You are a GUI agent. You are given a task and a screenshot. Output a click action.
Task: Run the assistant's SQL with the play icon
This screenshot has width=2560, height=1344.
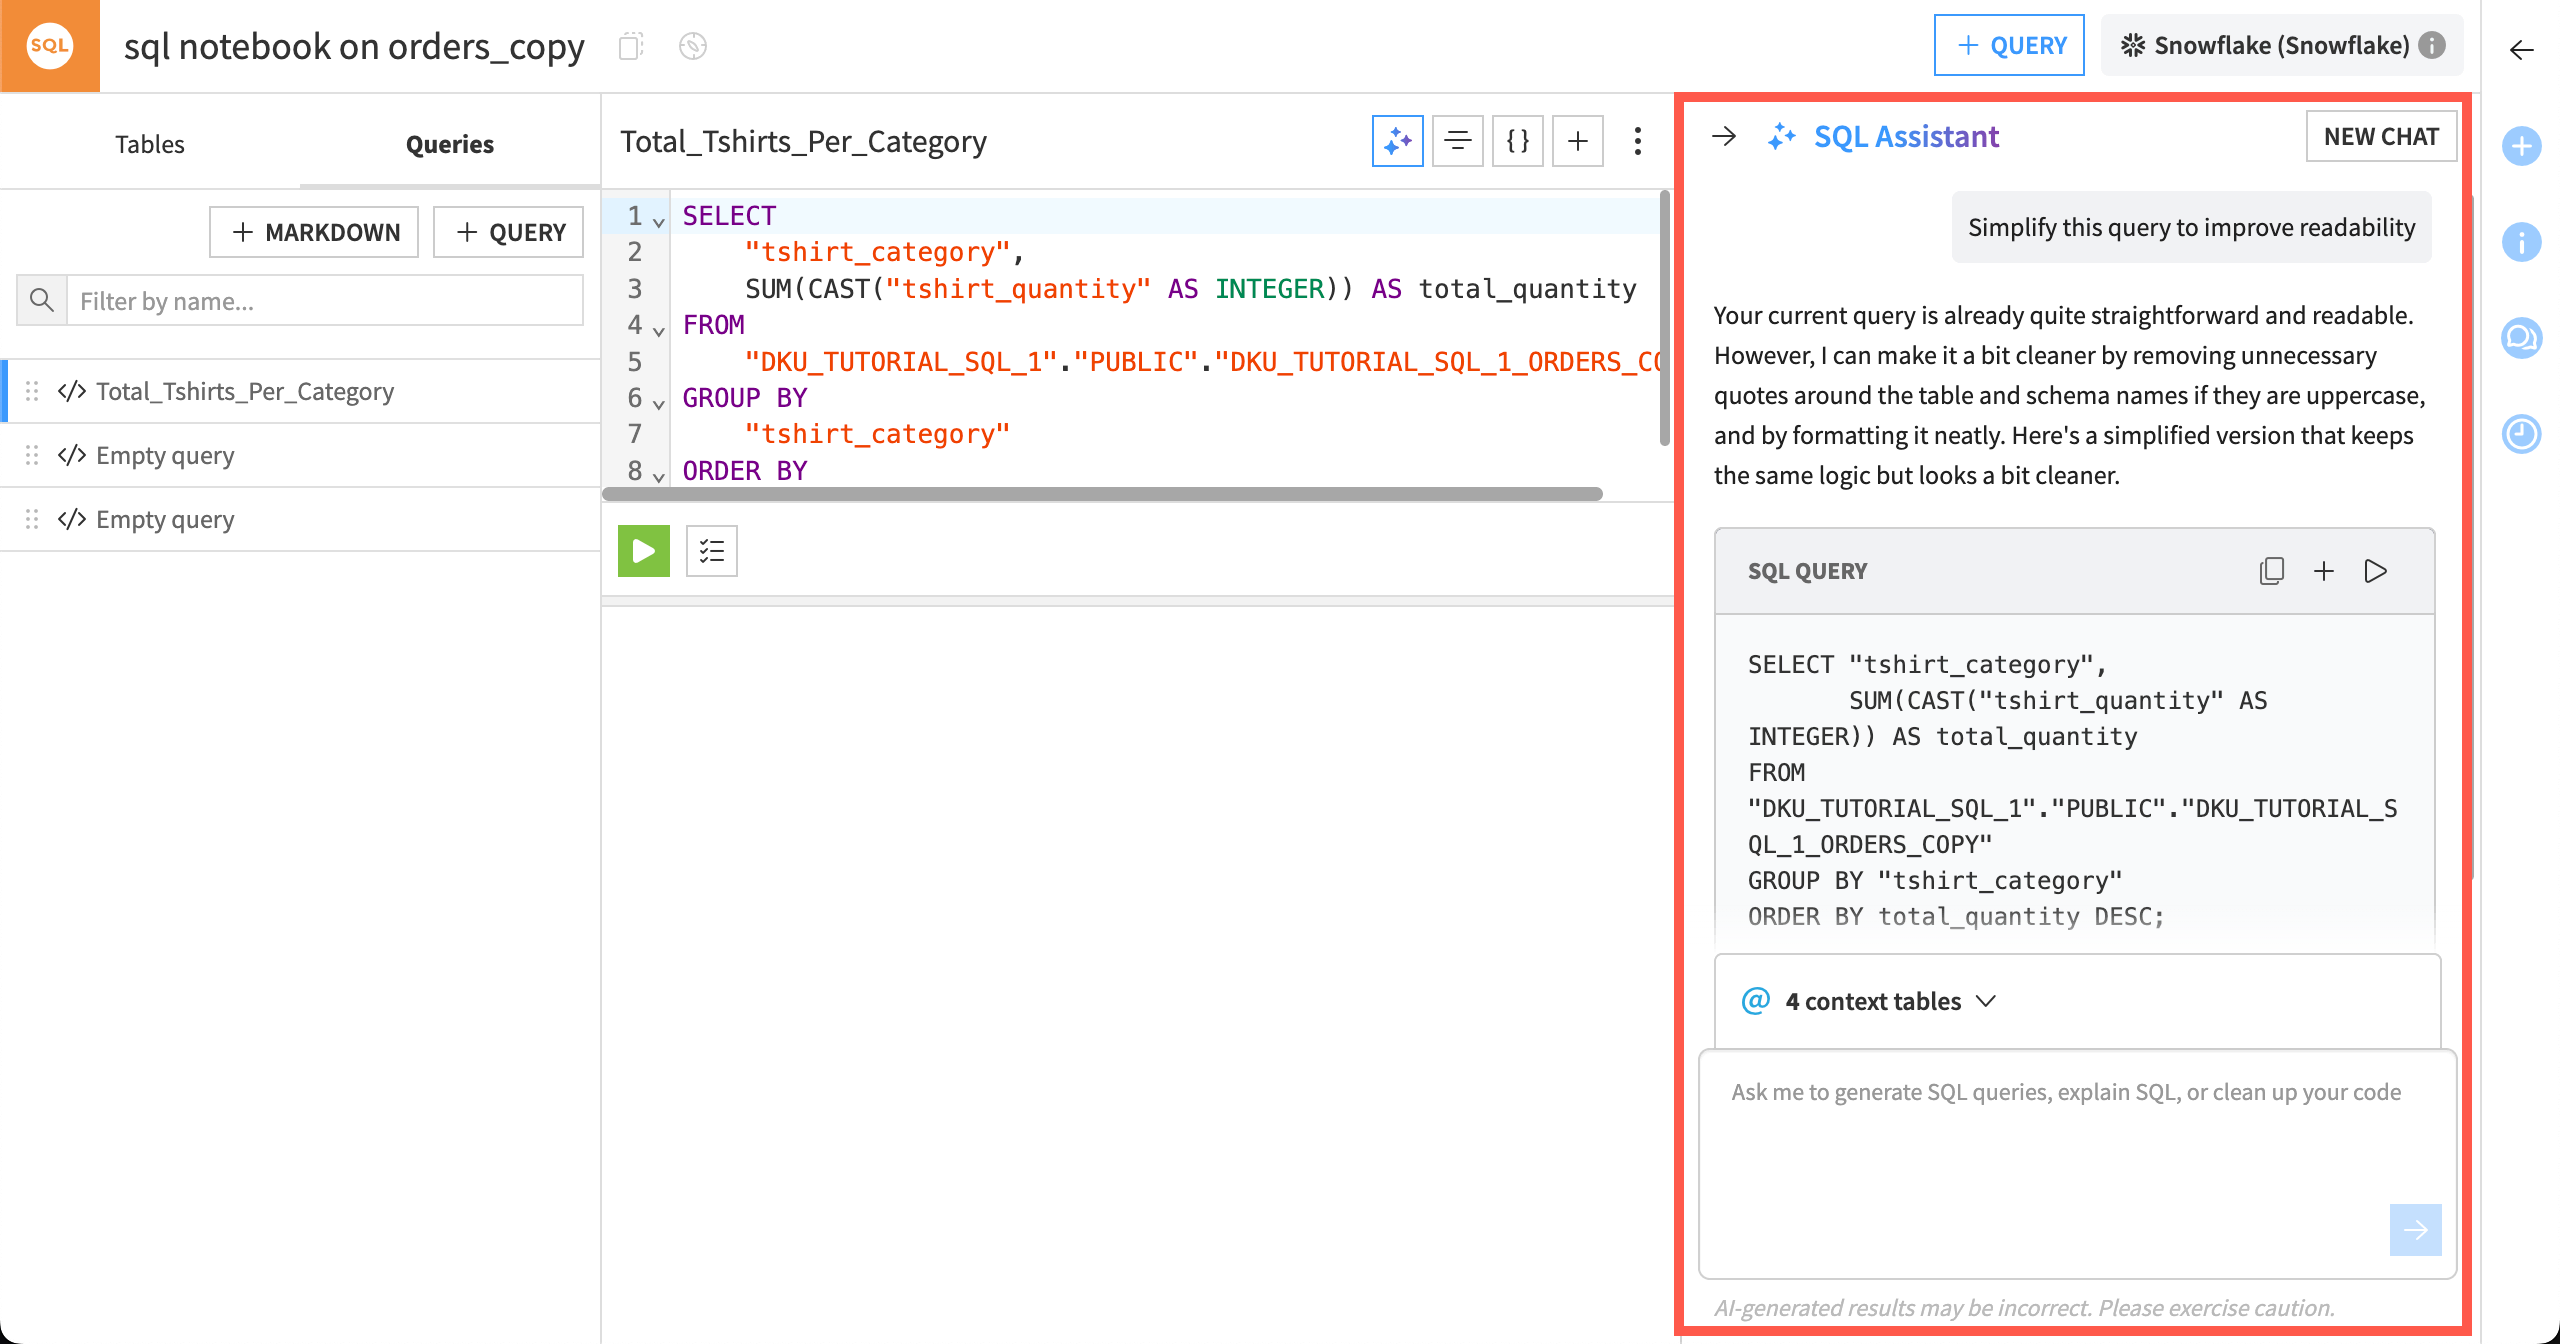point(2376,570)
